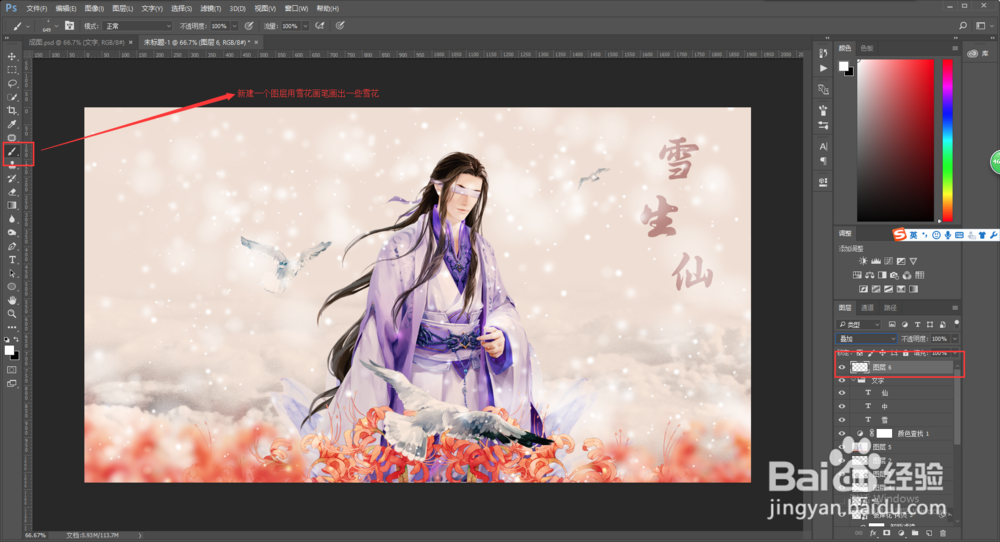Viewport: 1000px width, 542px height.
Task: Open the 文件(F) menu
Action: (x=36, y=8)
